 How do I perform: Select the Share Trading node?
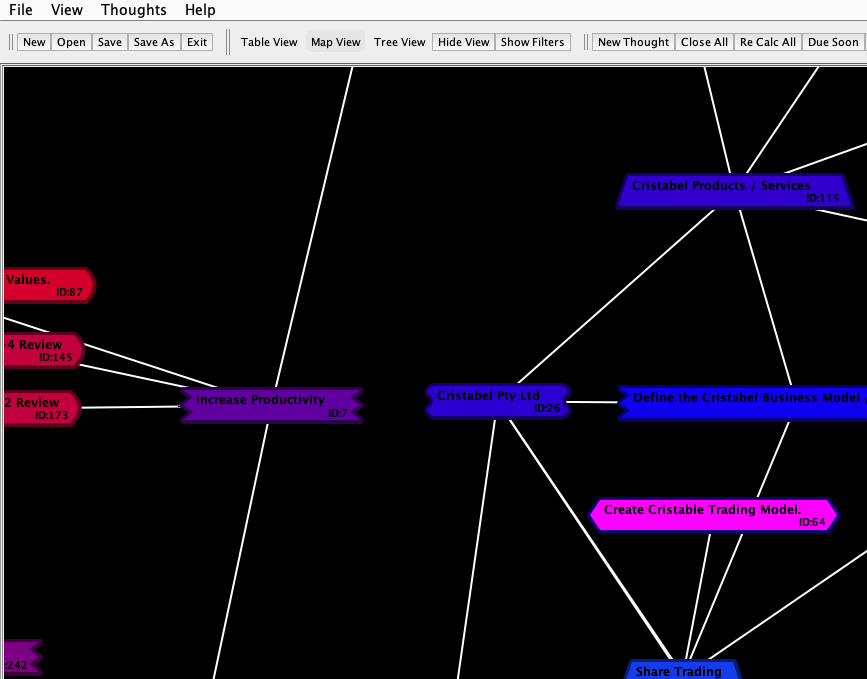coord(683,670)
